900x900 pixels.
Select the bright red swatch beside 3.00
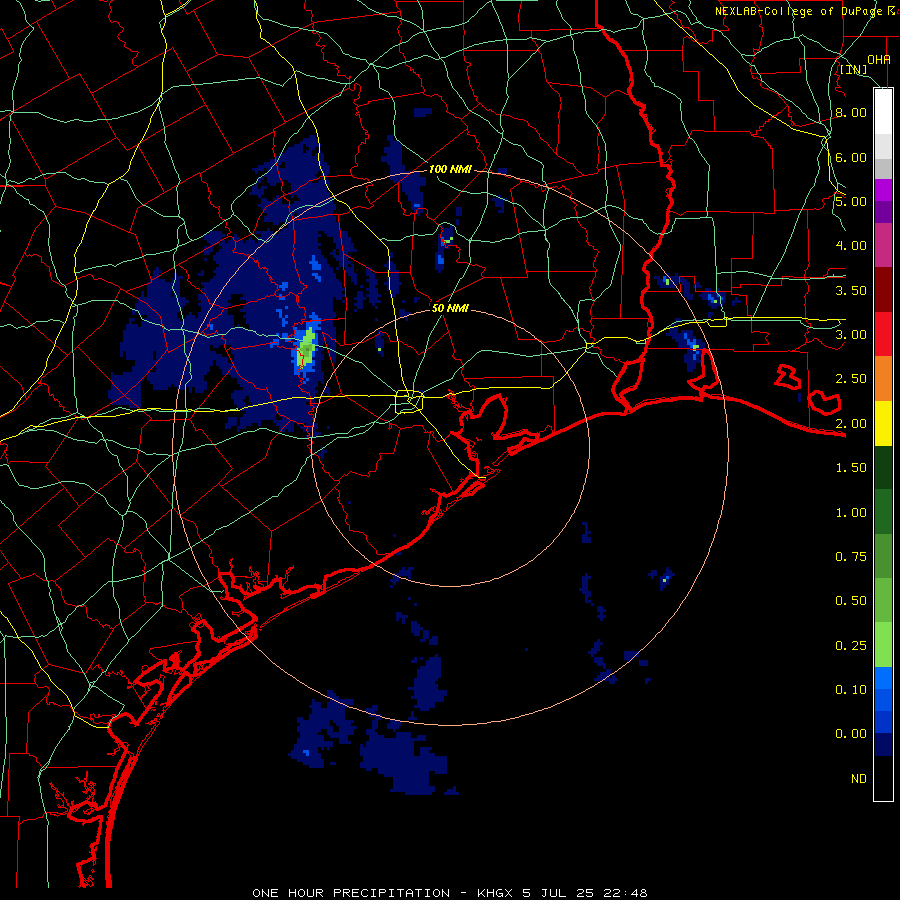click(x=883, y=334)
